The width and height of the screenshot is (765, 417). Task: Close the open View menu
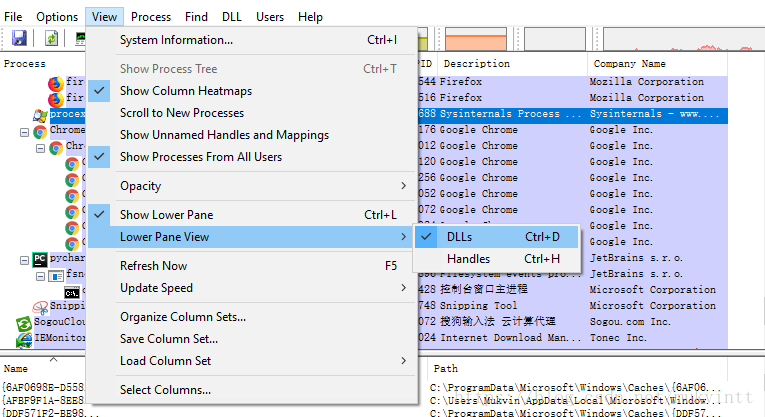[x=104, y=17]
